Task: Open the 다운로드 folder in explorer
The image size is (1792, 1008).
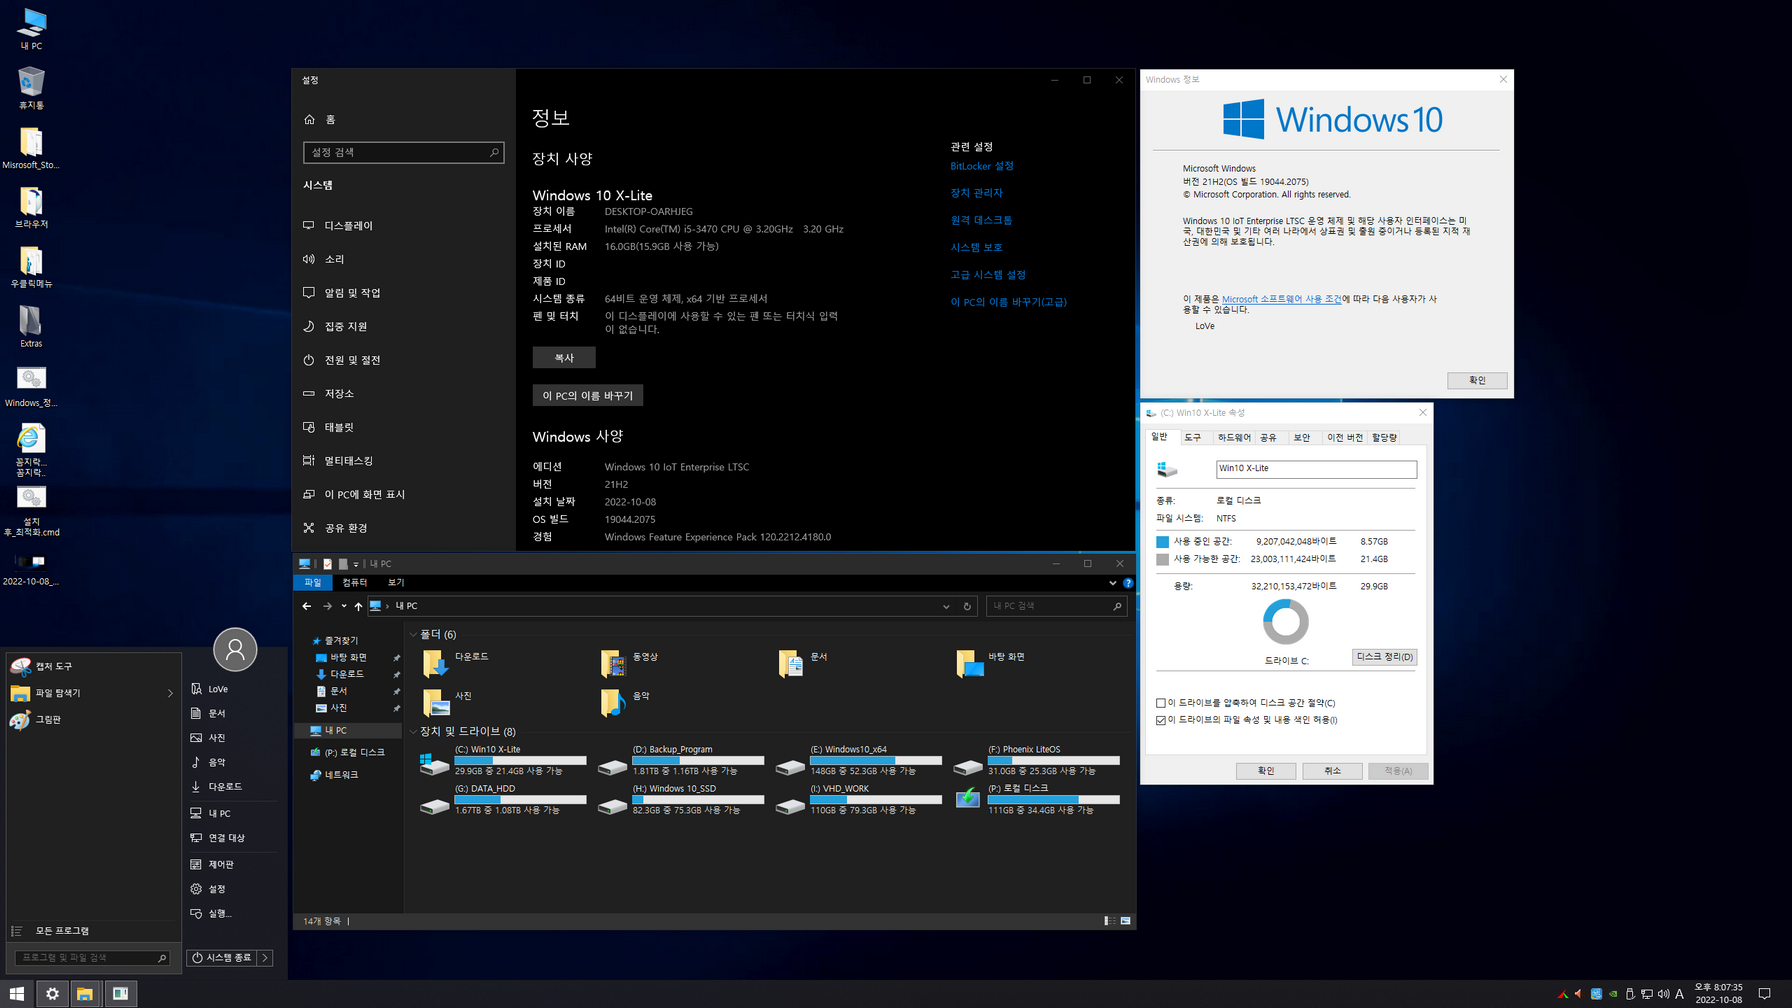Action: 456,662
